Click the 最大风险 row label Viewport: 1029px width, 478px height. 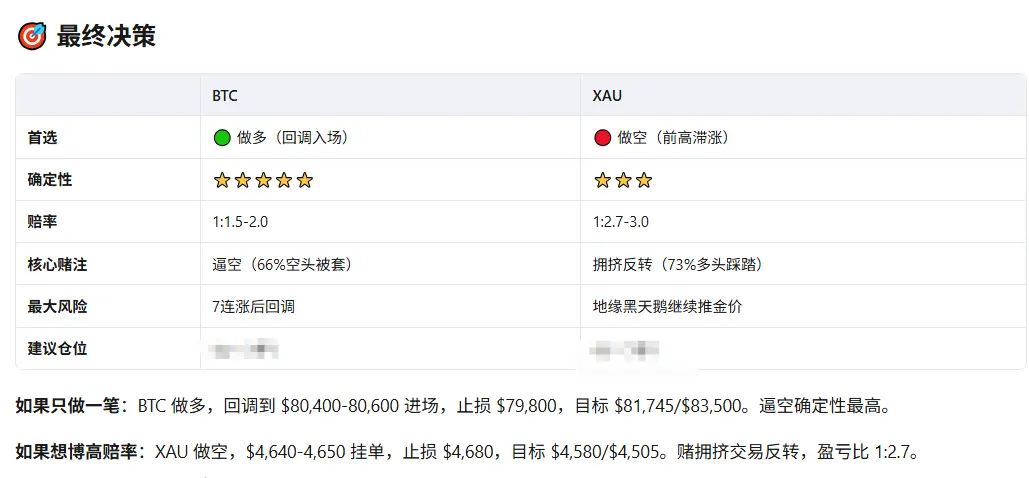57,307
